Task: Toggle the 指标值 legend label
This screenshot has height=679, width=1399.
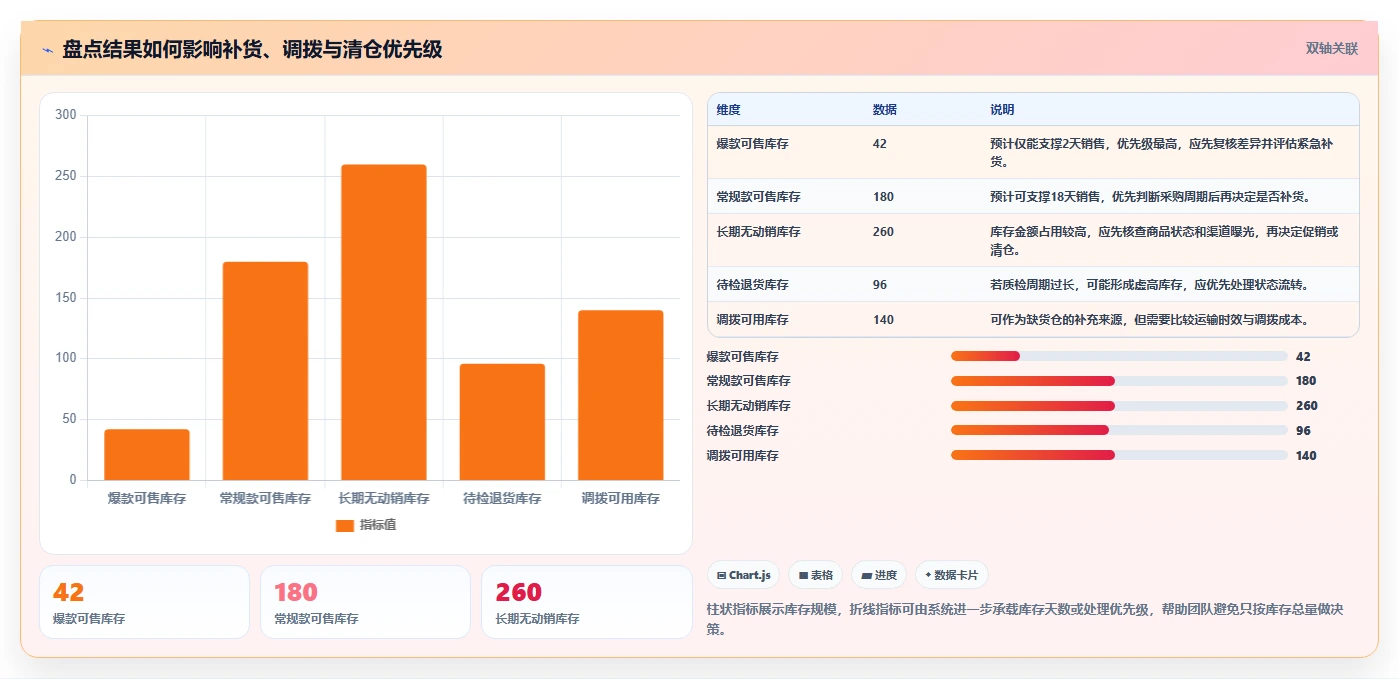Action: click(x=378, y=525)
